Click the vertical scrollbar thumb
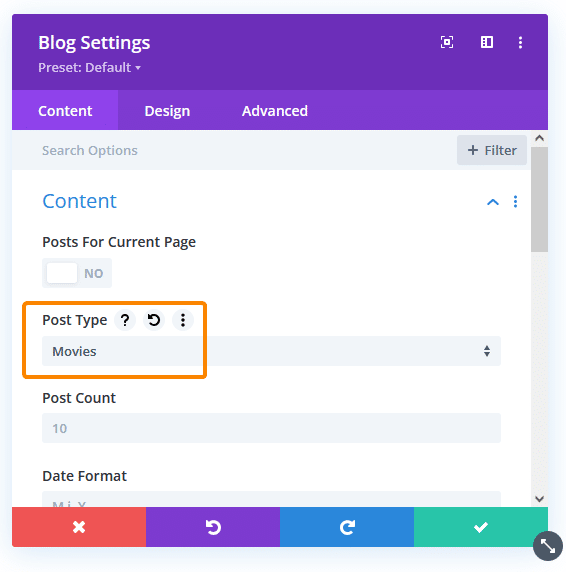Image resolution: width=566 pixels, height=572 pixels. (539, 199)
